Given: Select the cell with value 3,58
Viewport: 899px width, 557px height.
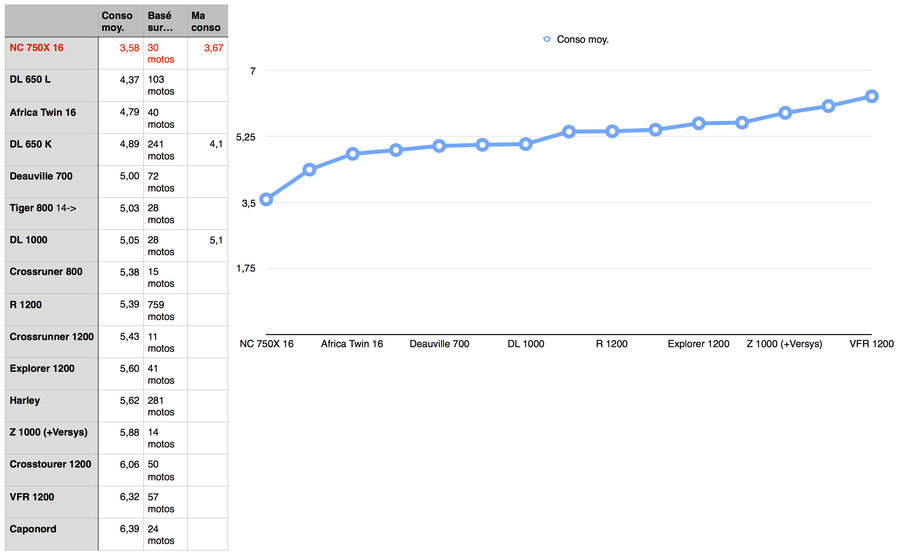Looking at the screenshot, I should 121,53.
